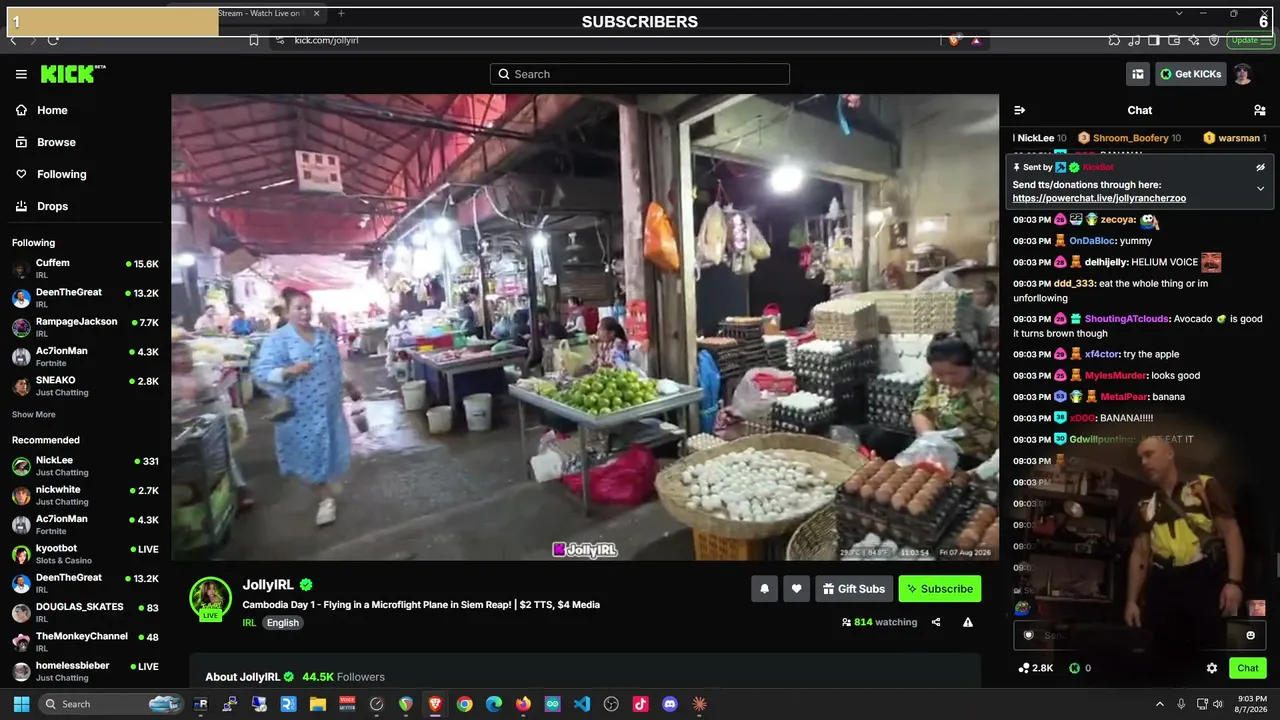Open Firefox from taskbar
This screenshot has width=1280, height=720.
(523, 704)
